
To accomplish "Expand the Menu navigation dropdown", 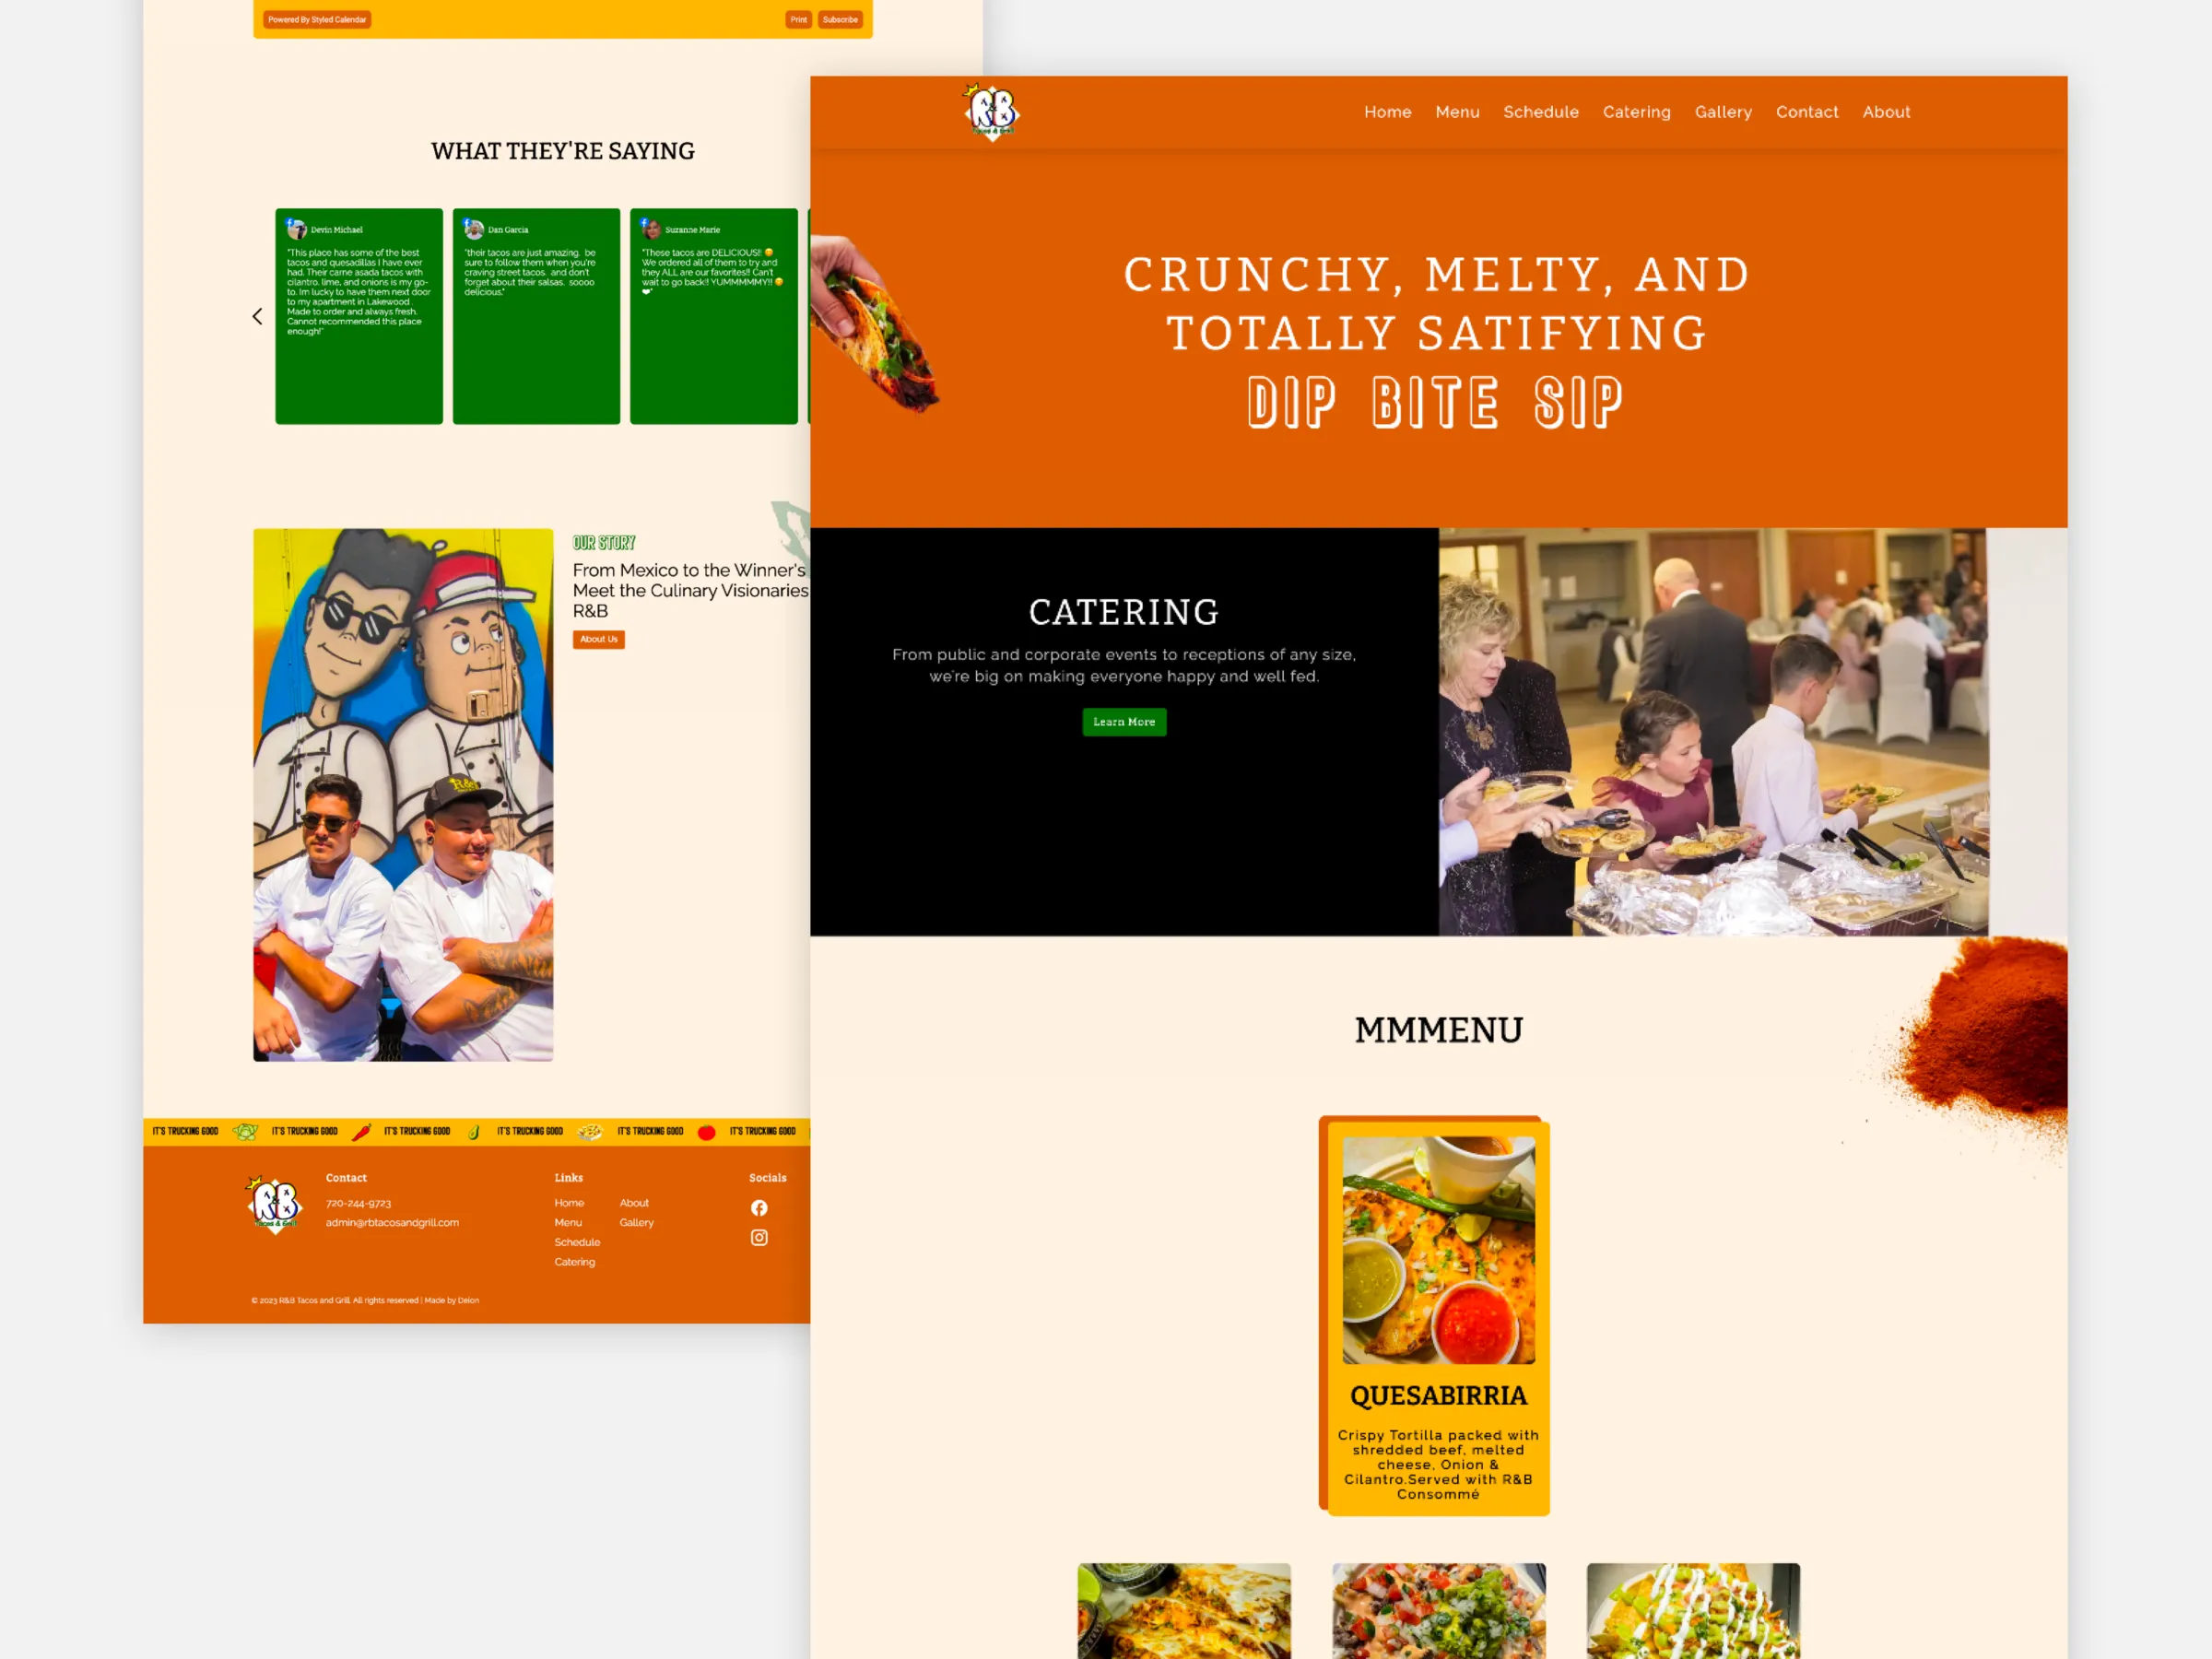I will (1456, 112).
